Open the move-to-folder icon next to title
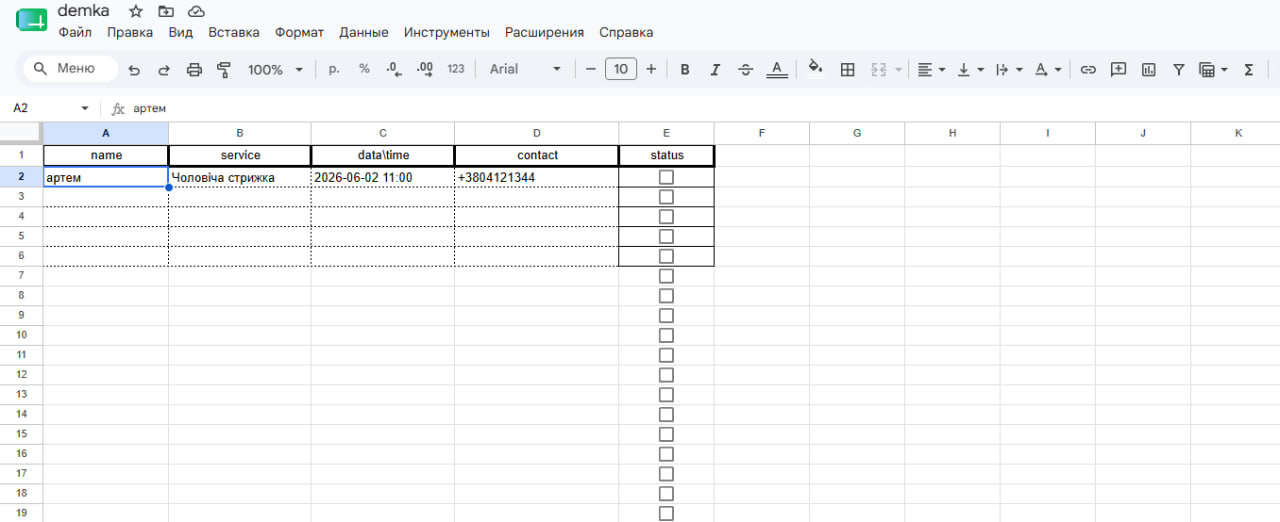The width and height of the screenshot is (1280, 522). [x=166, y=11]
